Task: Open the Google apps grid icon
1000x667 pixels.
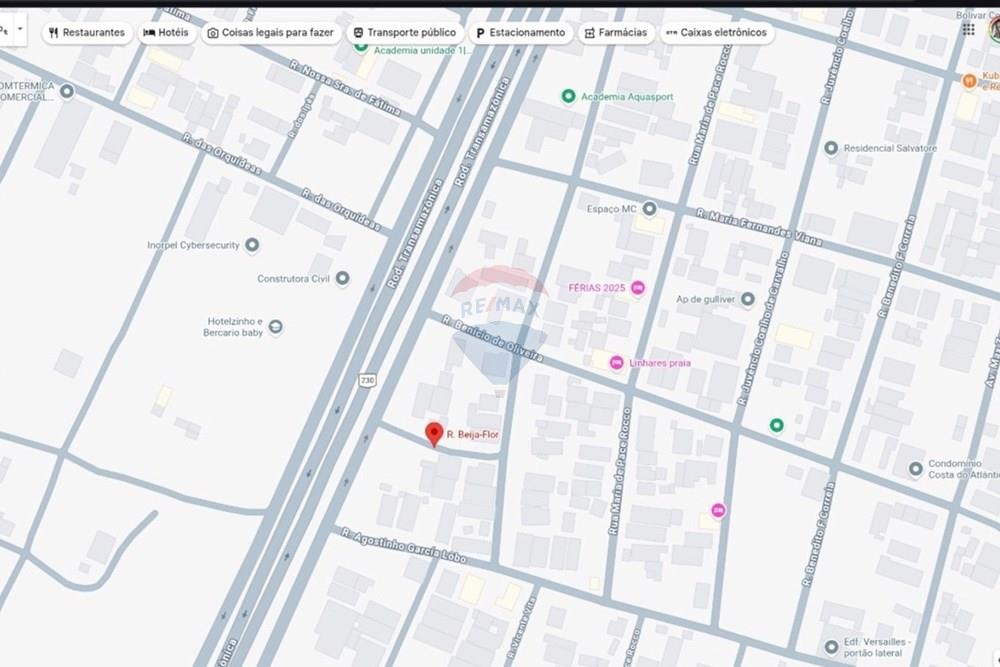Action: [968, 29]
